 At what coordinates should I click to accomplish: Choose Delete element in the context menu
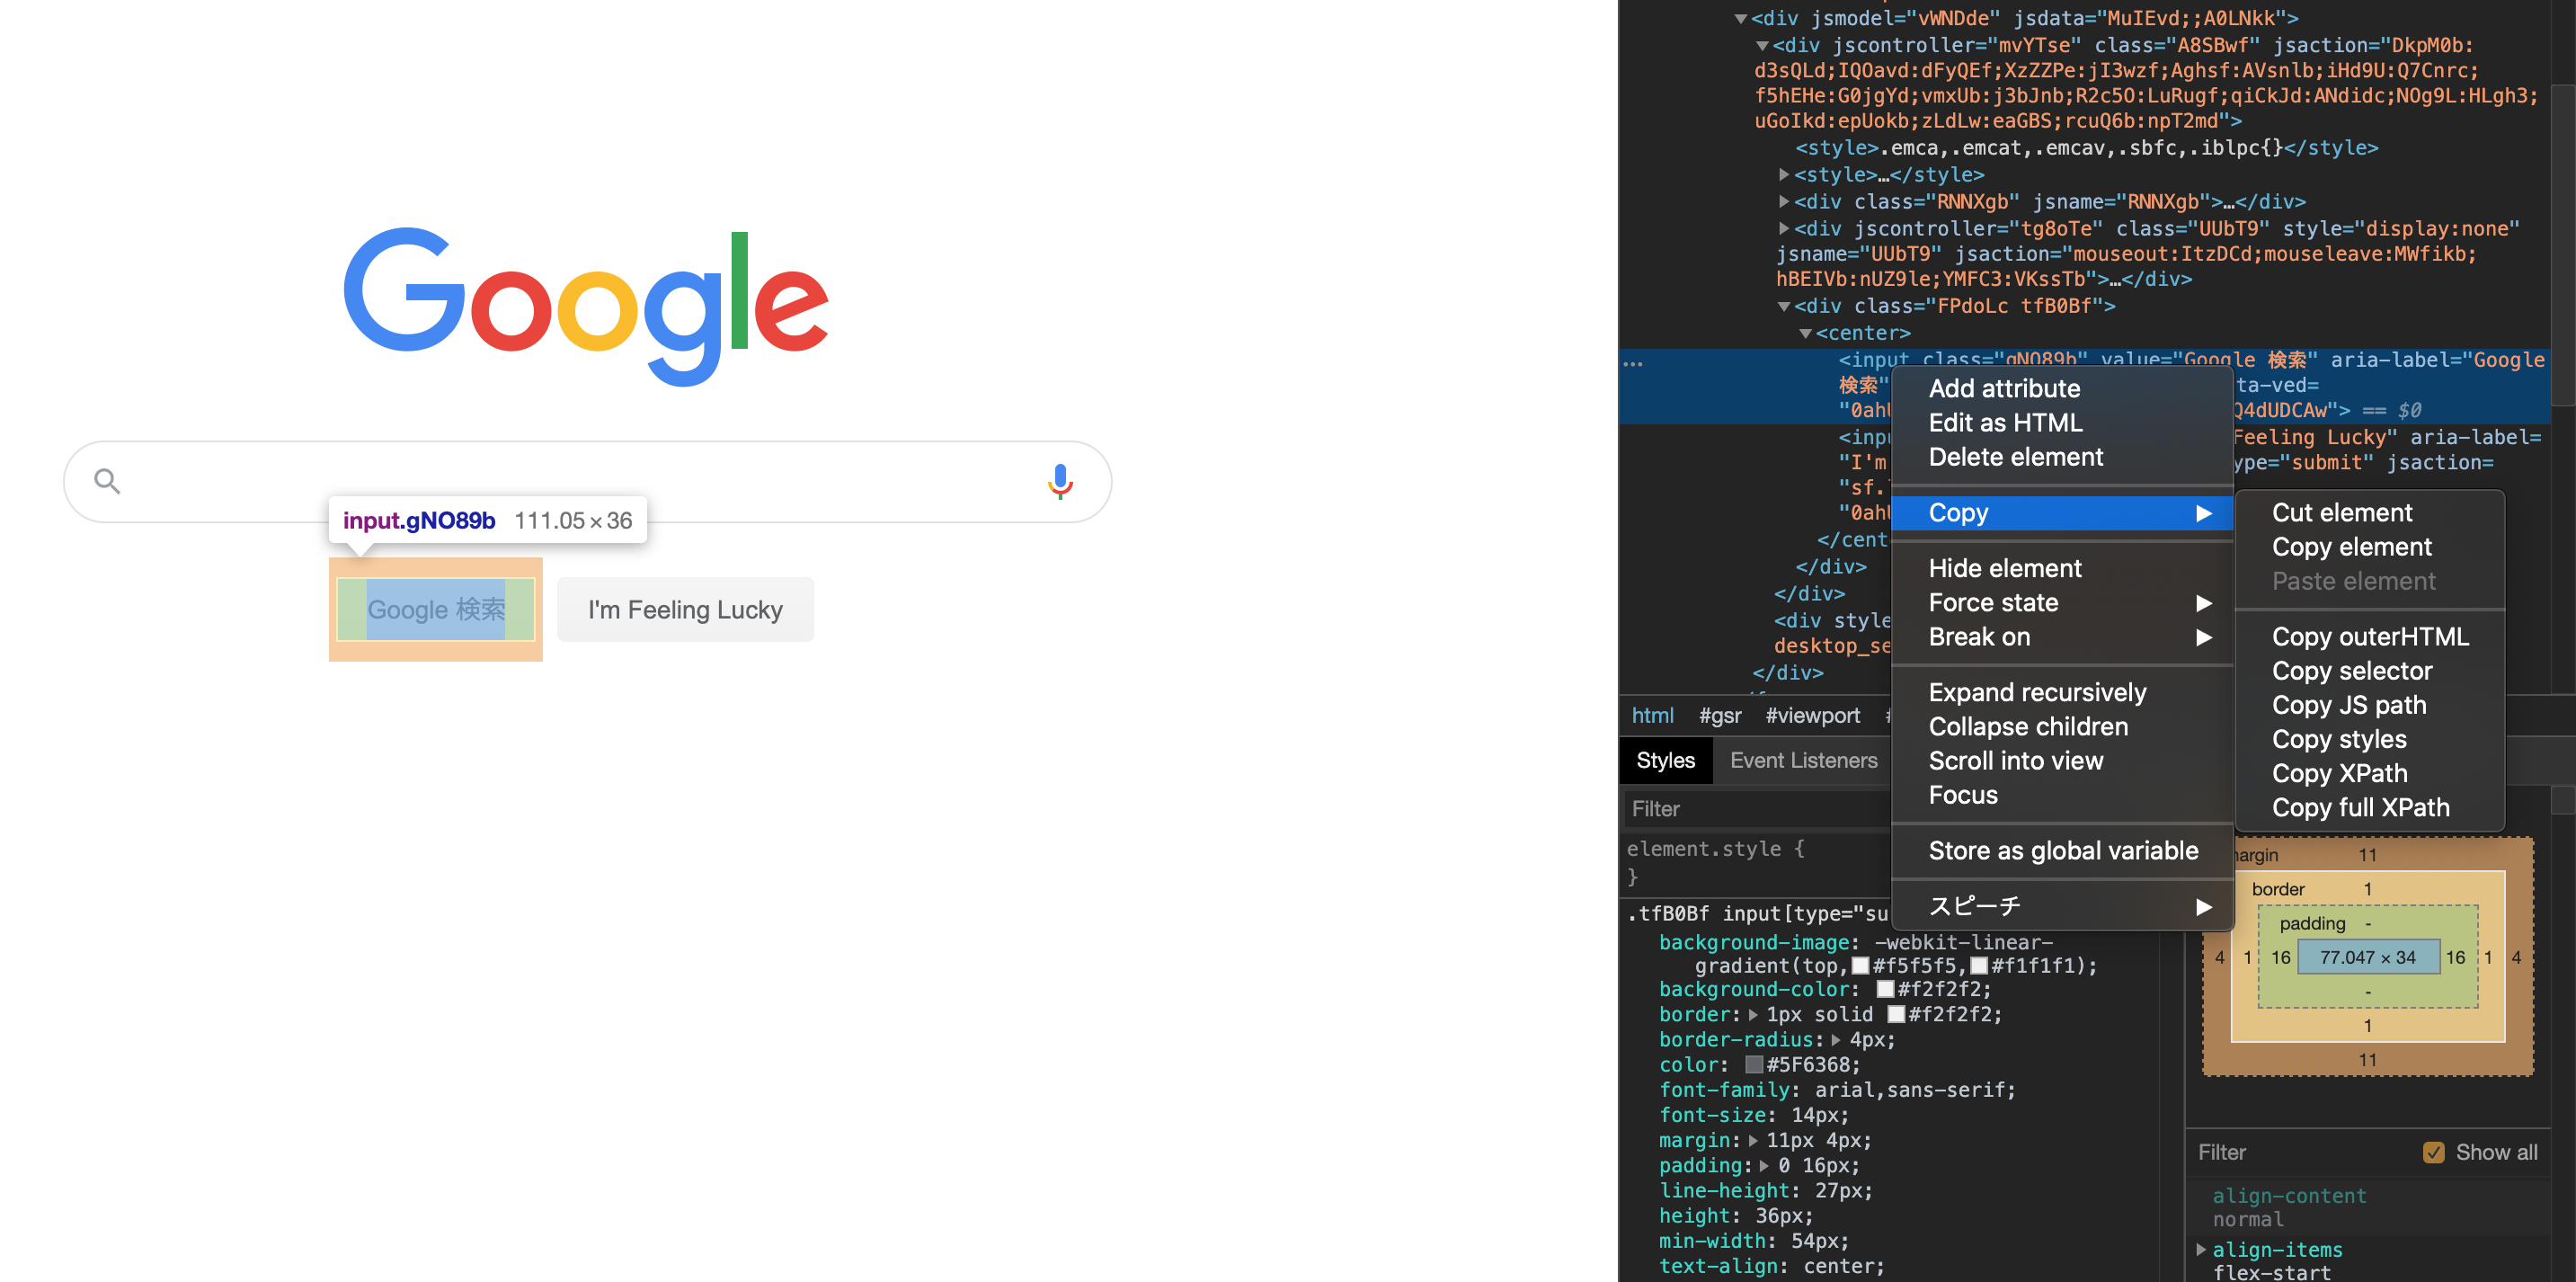pyautogui.click(x=2016, y=456)
